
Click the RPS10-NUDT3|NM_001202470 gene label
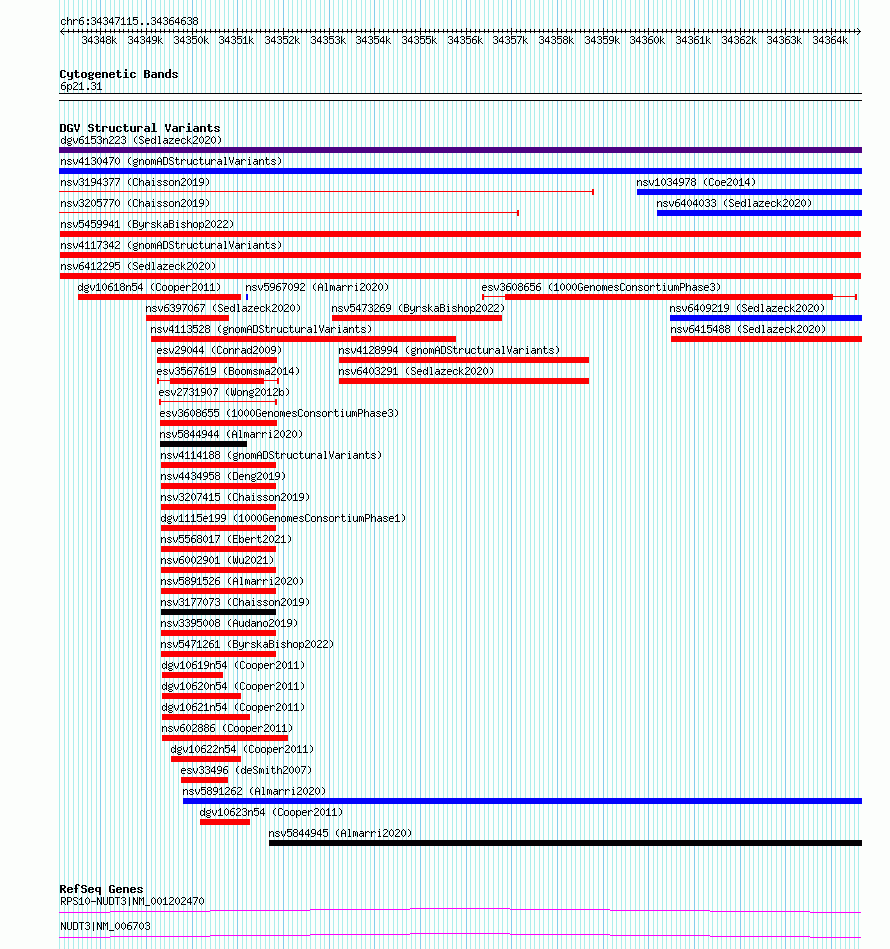(132, 902)
